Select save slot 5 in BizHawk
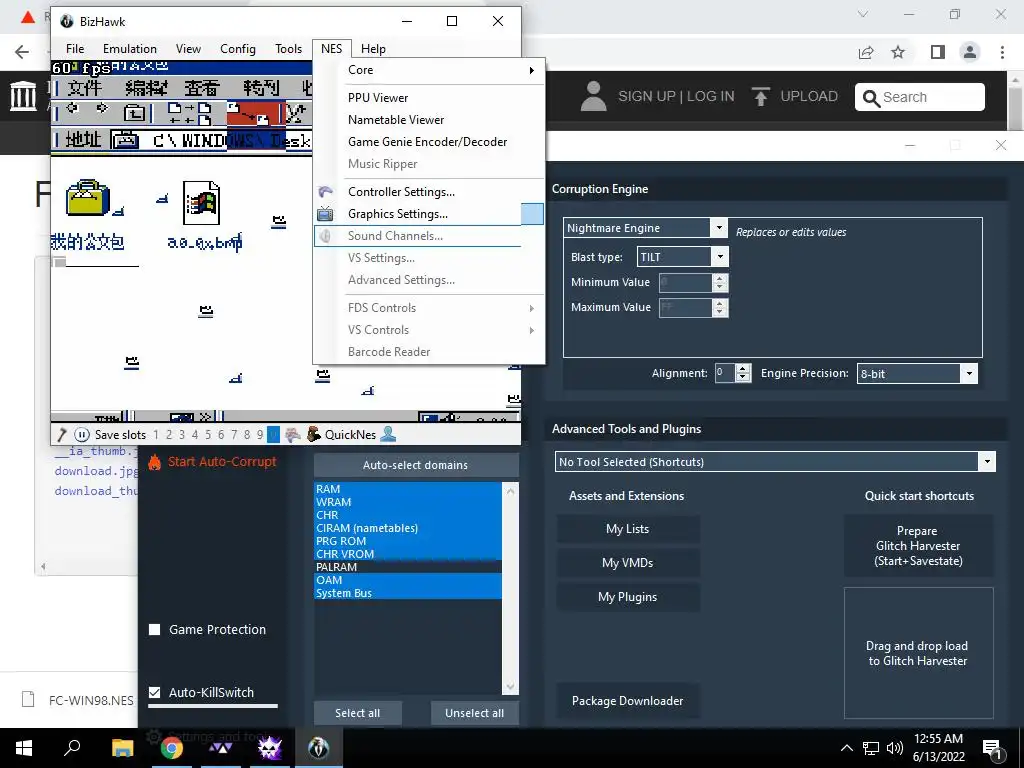The height and width of the screenshot is (768, 1024). click(x=208, y=435)
